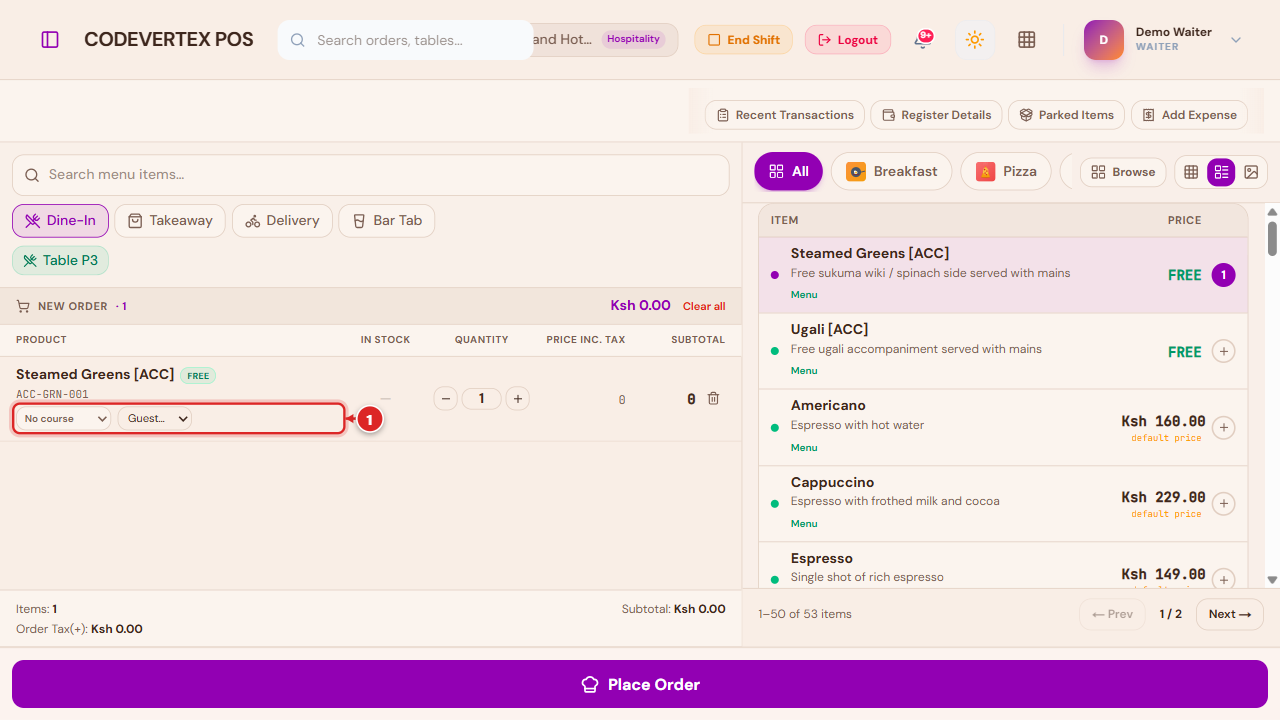The image size is (1280, 720).
Task: Select the Dine-In order type
Action: click(60, 221)
